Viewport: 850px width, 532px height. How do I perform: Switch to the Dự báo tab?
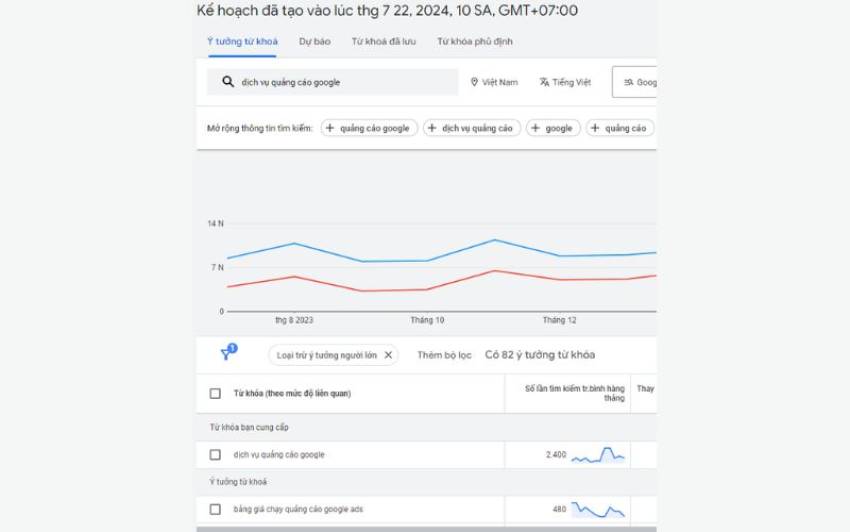click(314, 42)
